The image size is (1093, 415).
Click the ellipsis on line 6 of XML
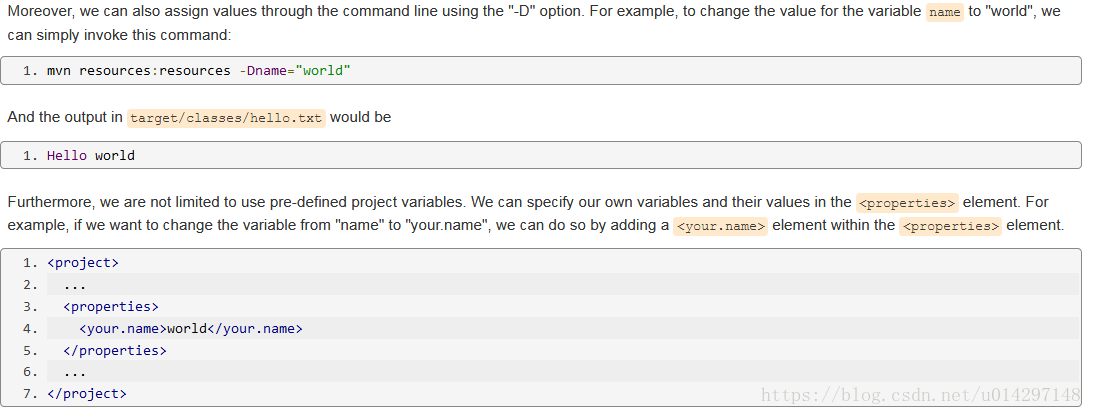74,372
